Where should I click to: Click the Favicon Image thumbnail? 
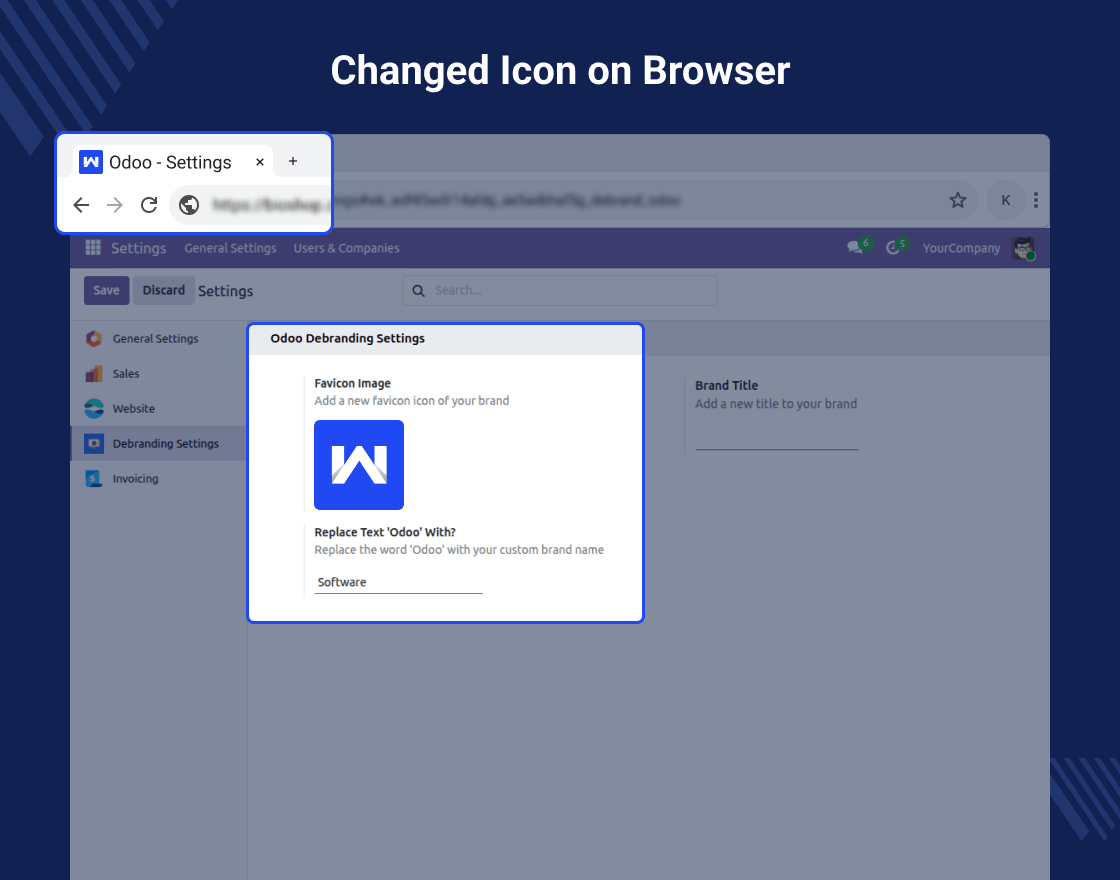(359, 465)
